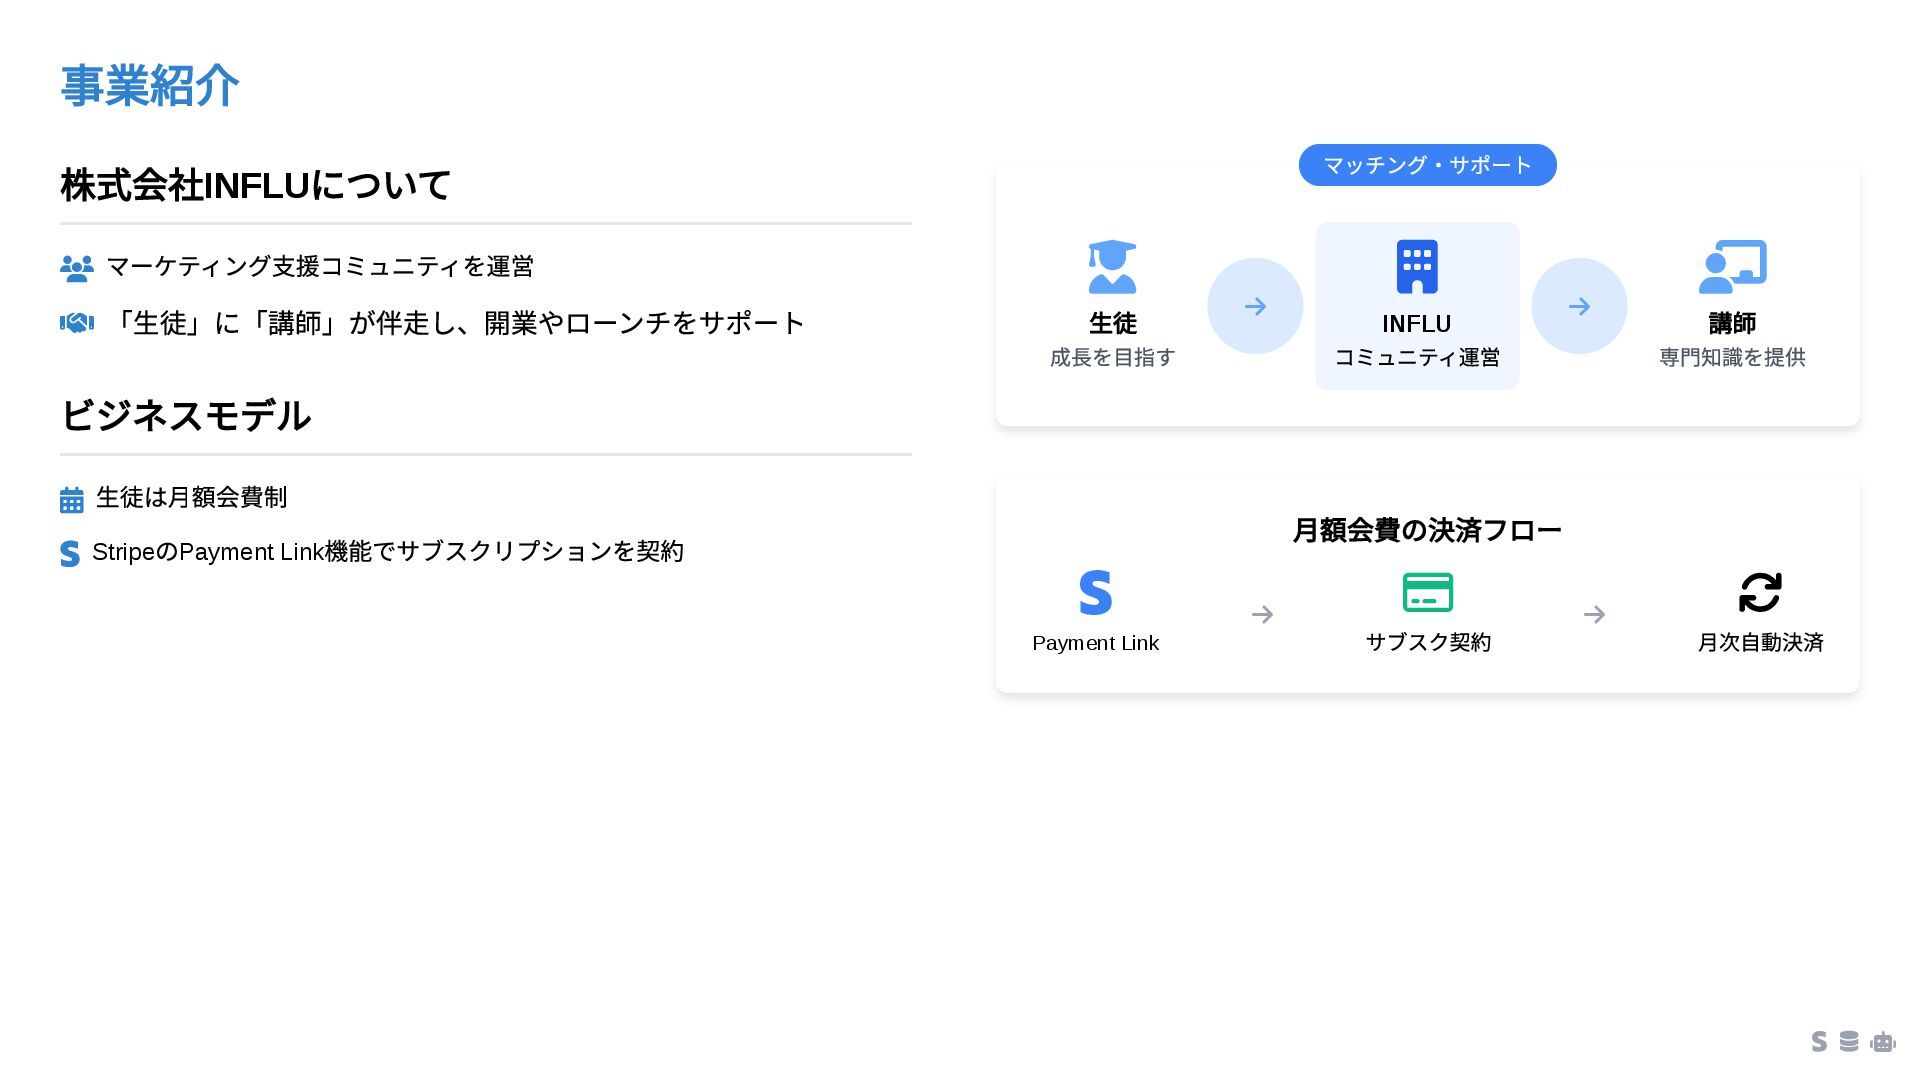This screenshot has height=1080, width=1920.
Task: Click the text about 開業やローンチをサポート
Action: tap(456, 323)
